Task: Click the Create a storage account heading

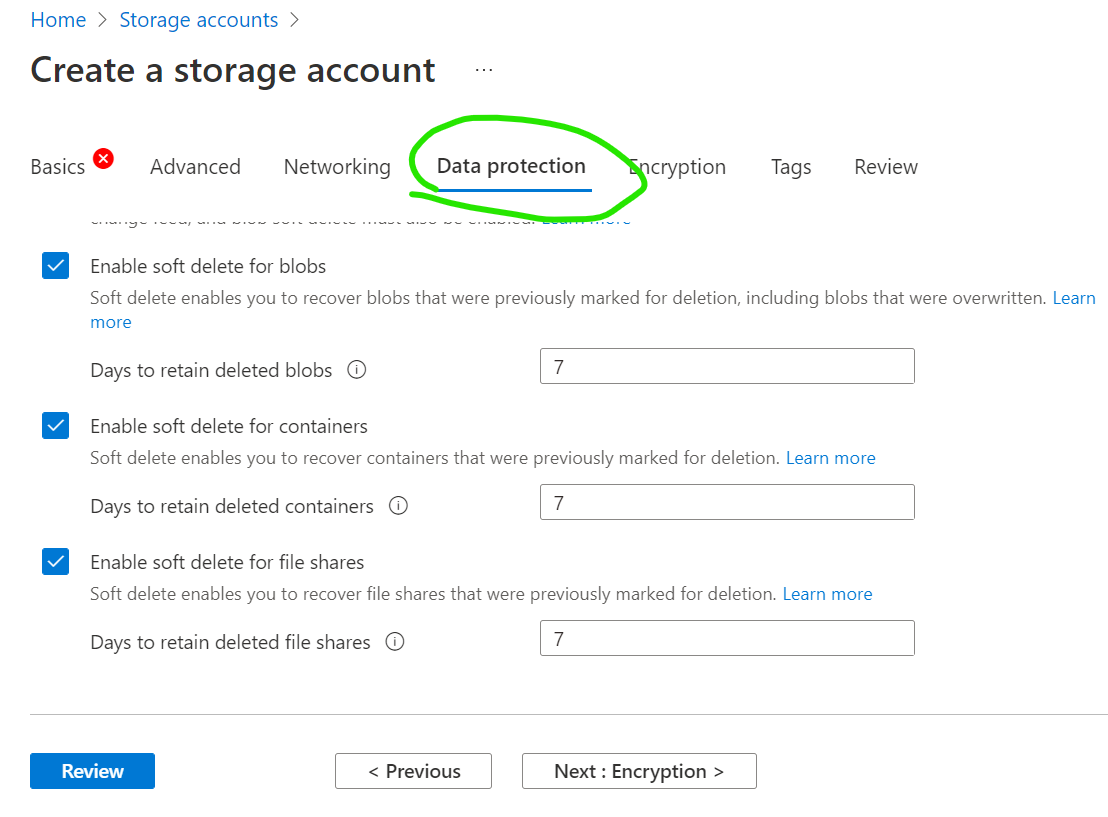Action: click(233, 70)
